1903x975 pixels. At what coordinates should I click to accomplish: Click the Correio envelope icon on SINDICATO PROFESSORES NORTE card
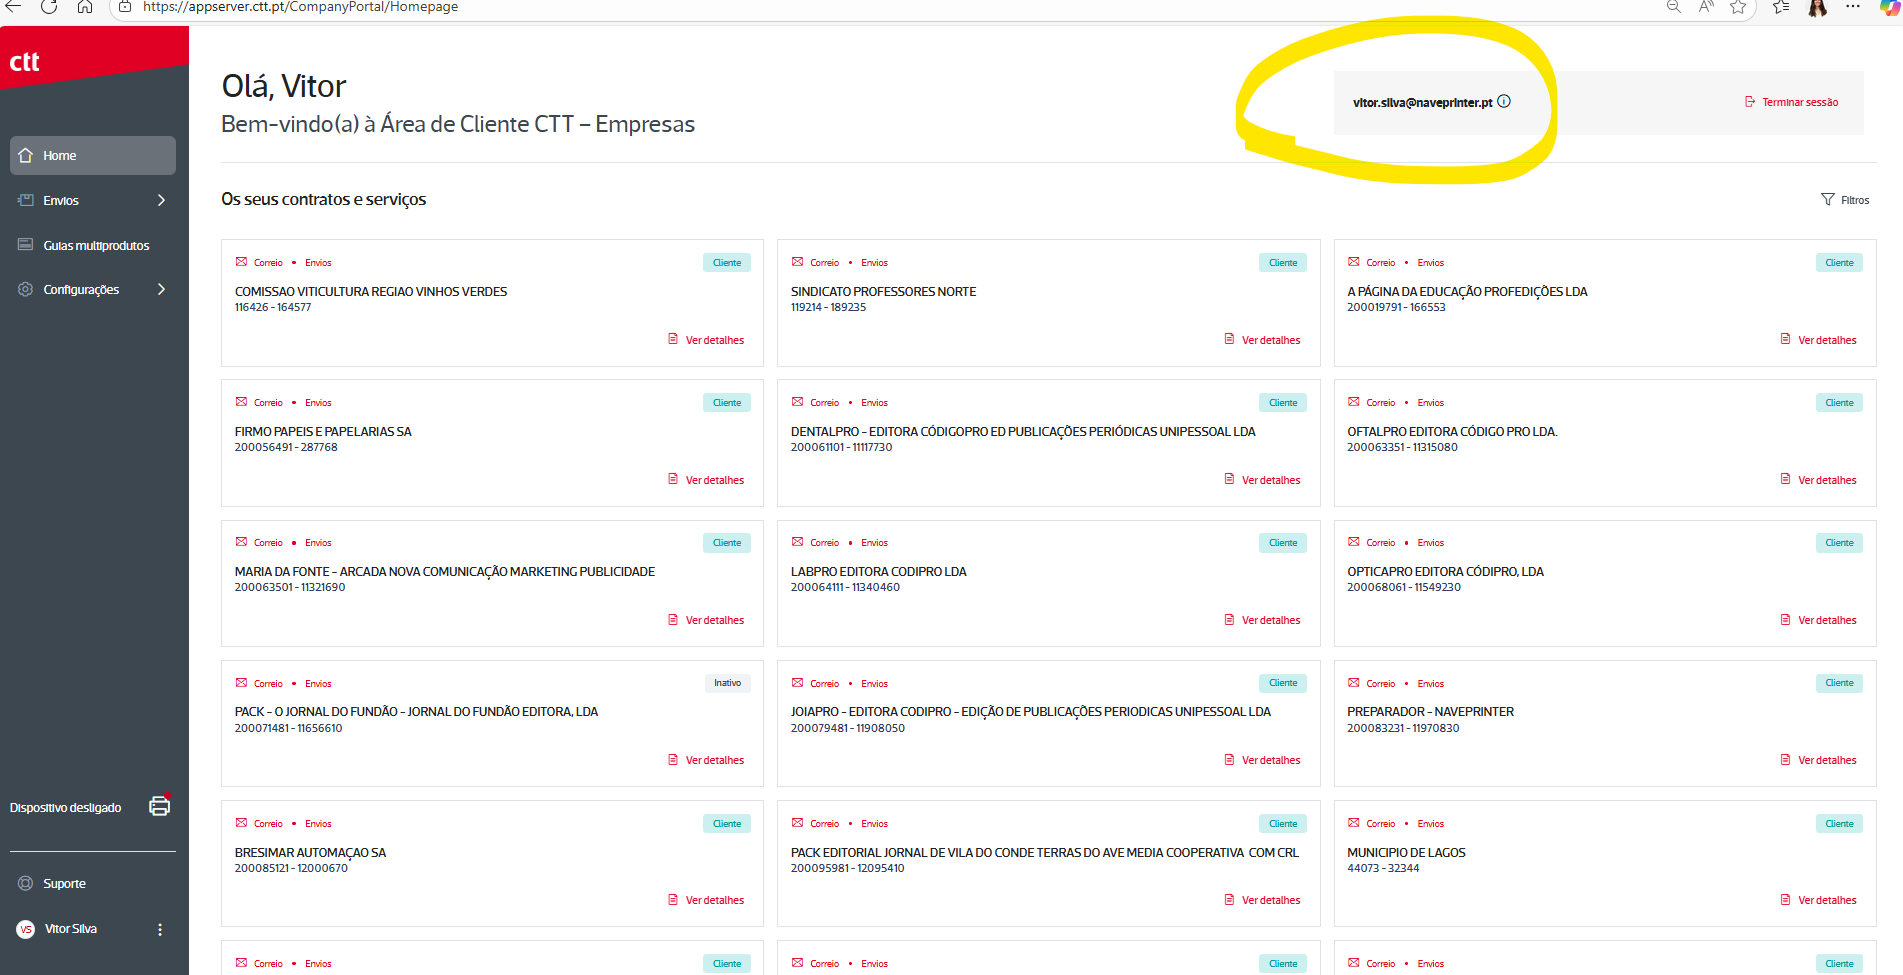pyautogui.click(x=797, y=262)
